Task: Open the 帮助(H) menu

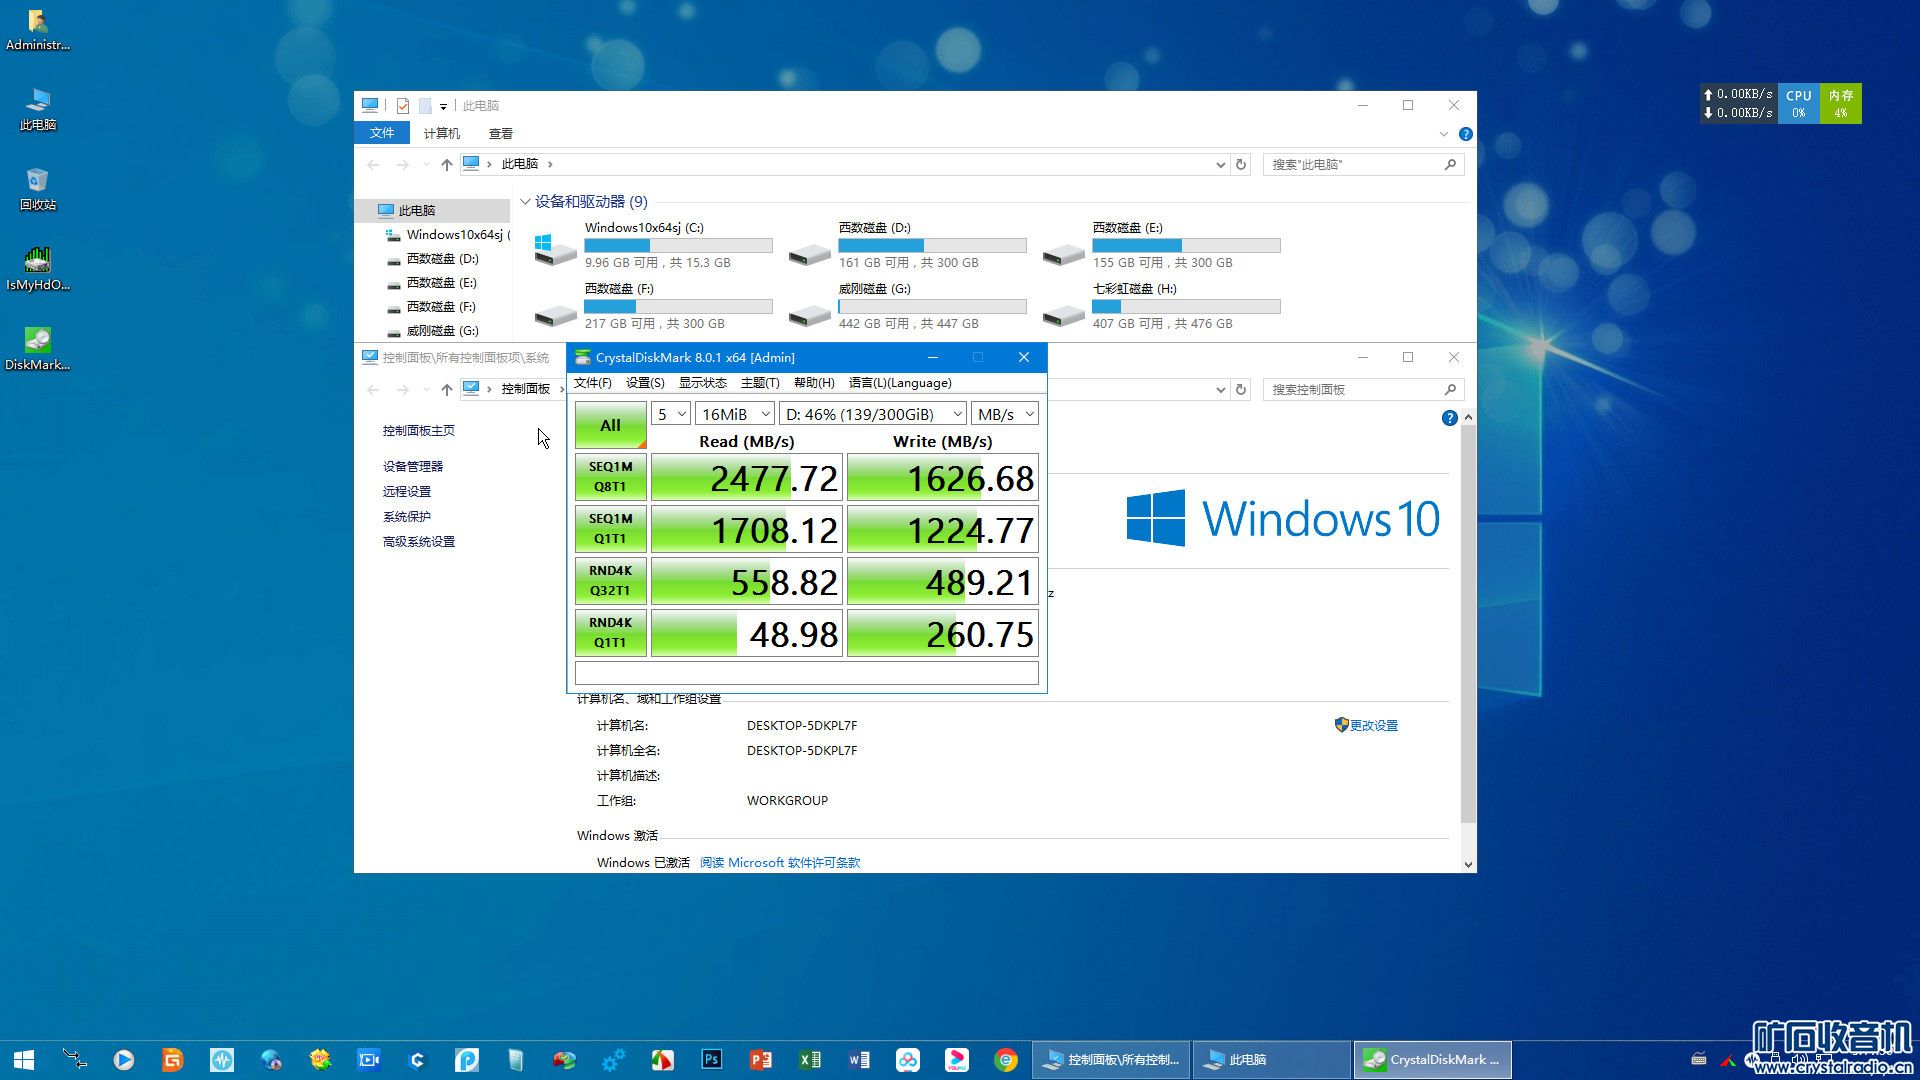Action: [814, 383]
